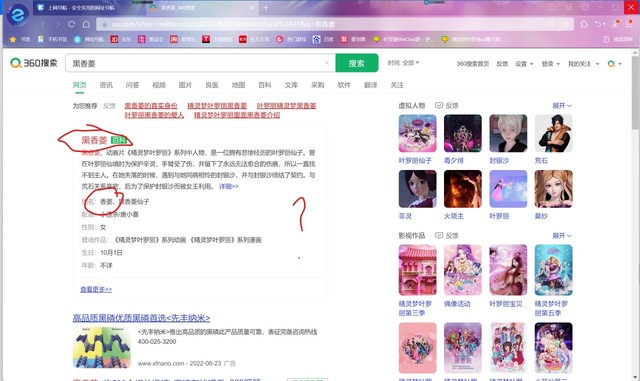
Task: Open the 叶罗丽宝贝 poster thumbnail
Action: pyautogui.click(x=508, y=270)
